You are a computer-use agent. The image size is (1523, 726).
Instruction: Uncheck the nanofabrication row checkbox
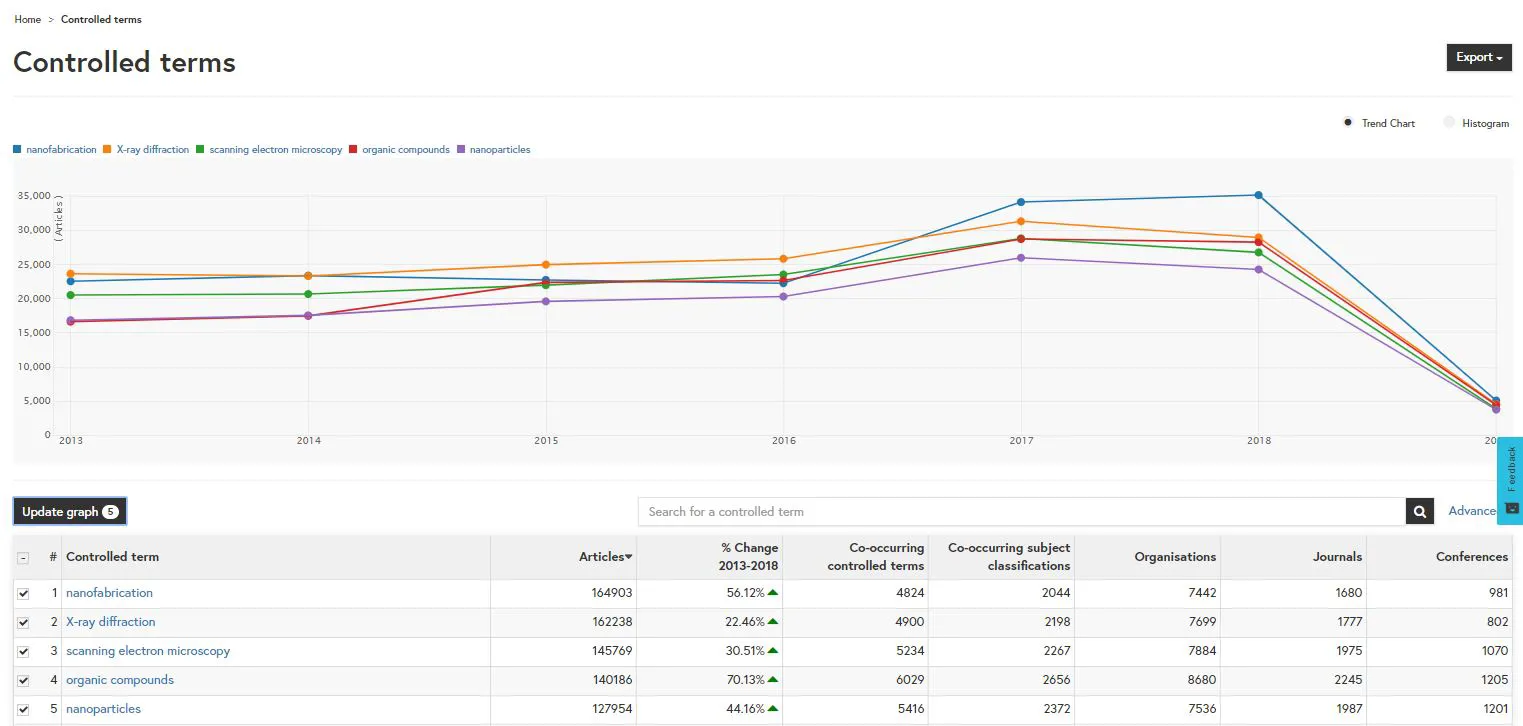[x=23, y=593]
